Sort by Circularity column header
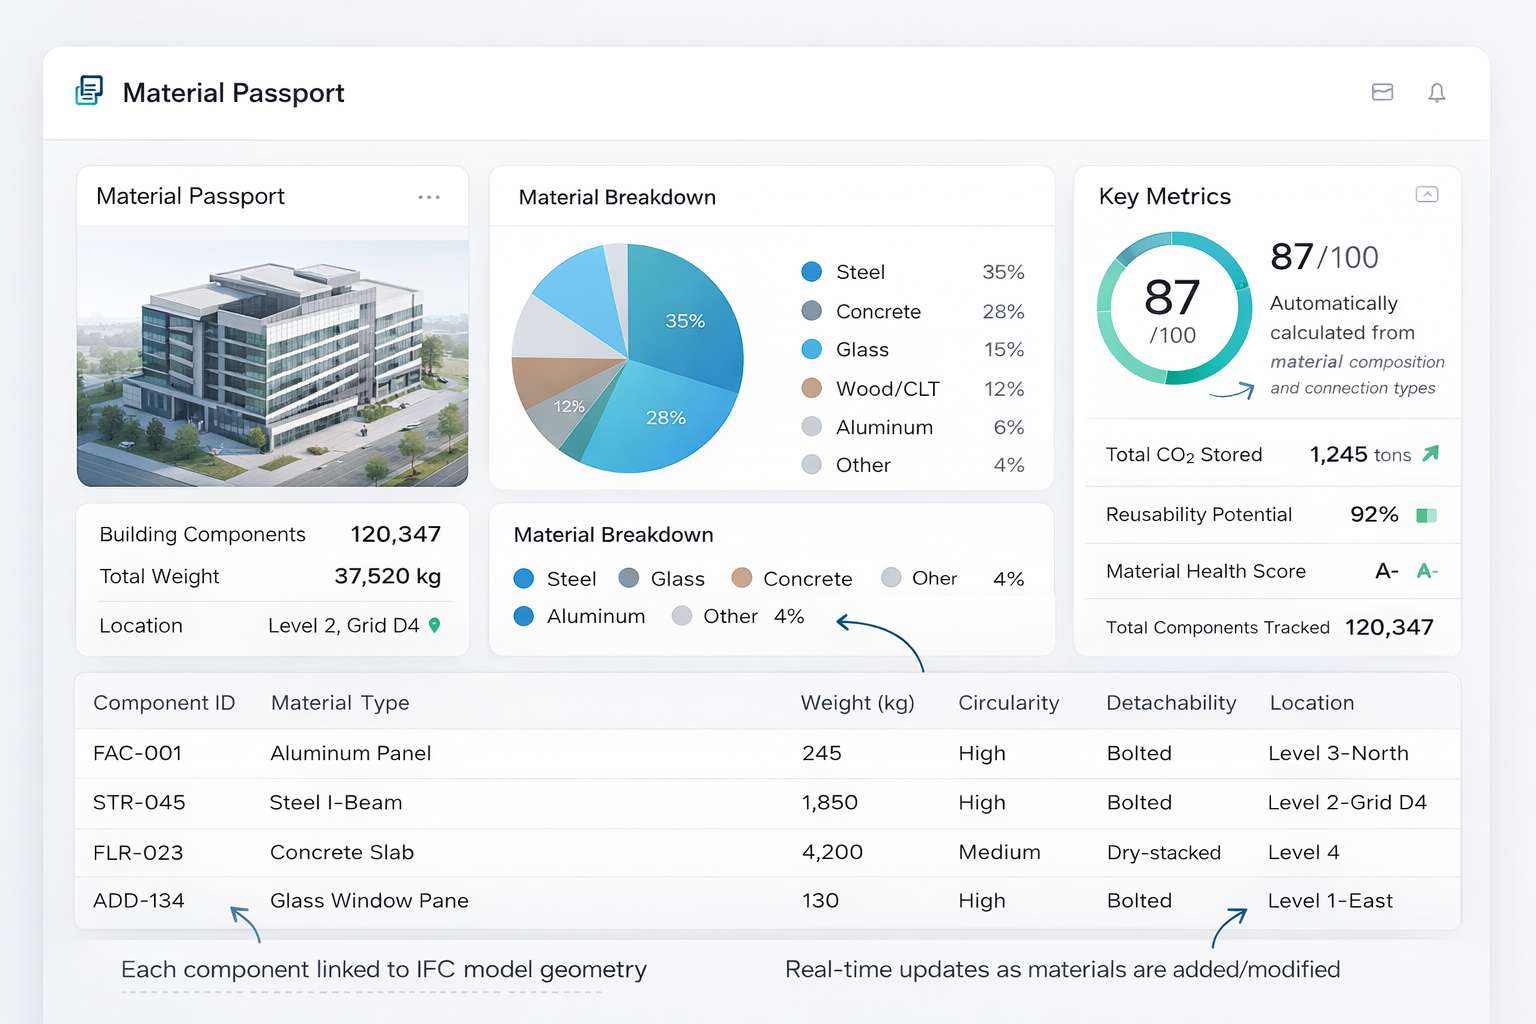 pos(1009,703)
